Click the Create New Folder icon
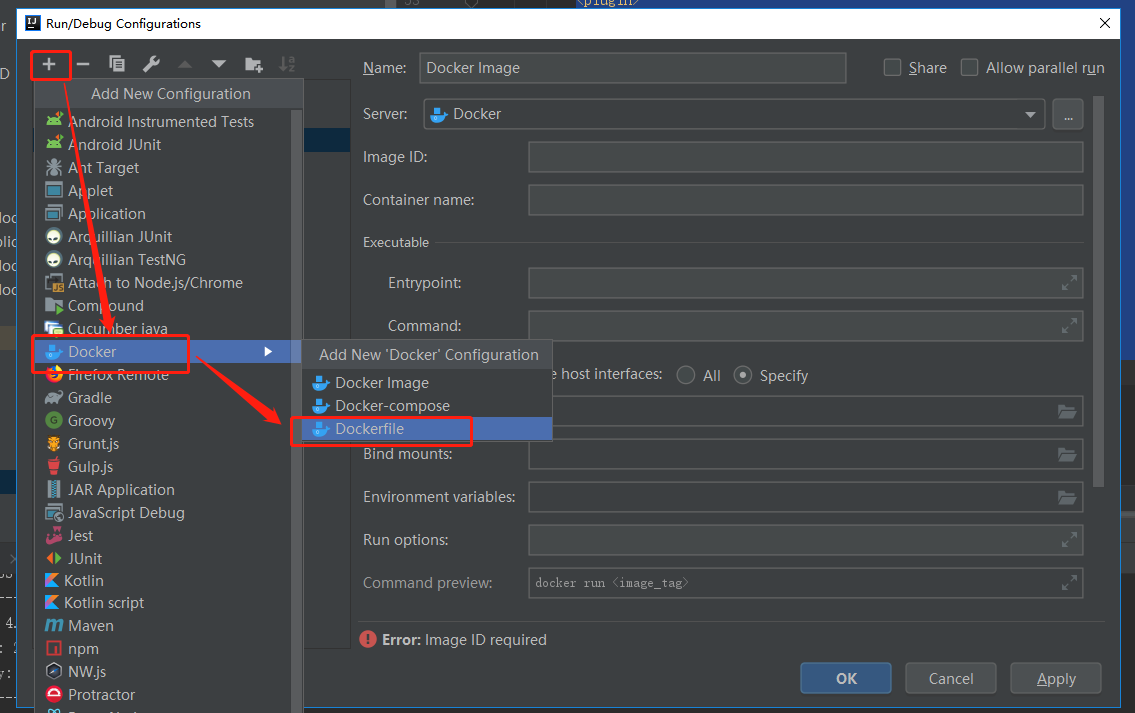Image resolution: width=1135 pixels, height=713 pixels. click(x=253, y=64)
